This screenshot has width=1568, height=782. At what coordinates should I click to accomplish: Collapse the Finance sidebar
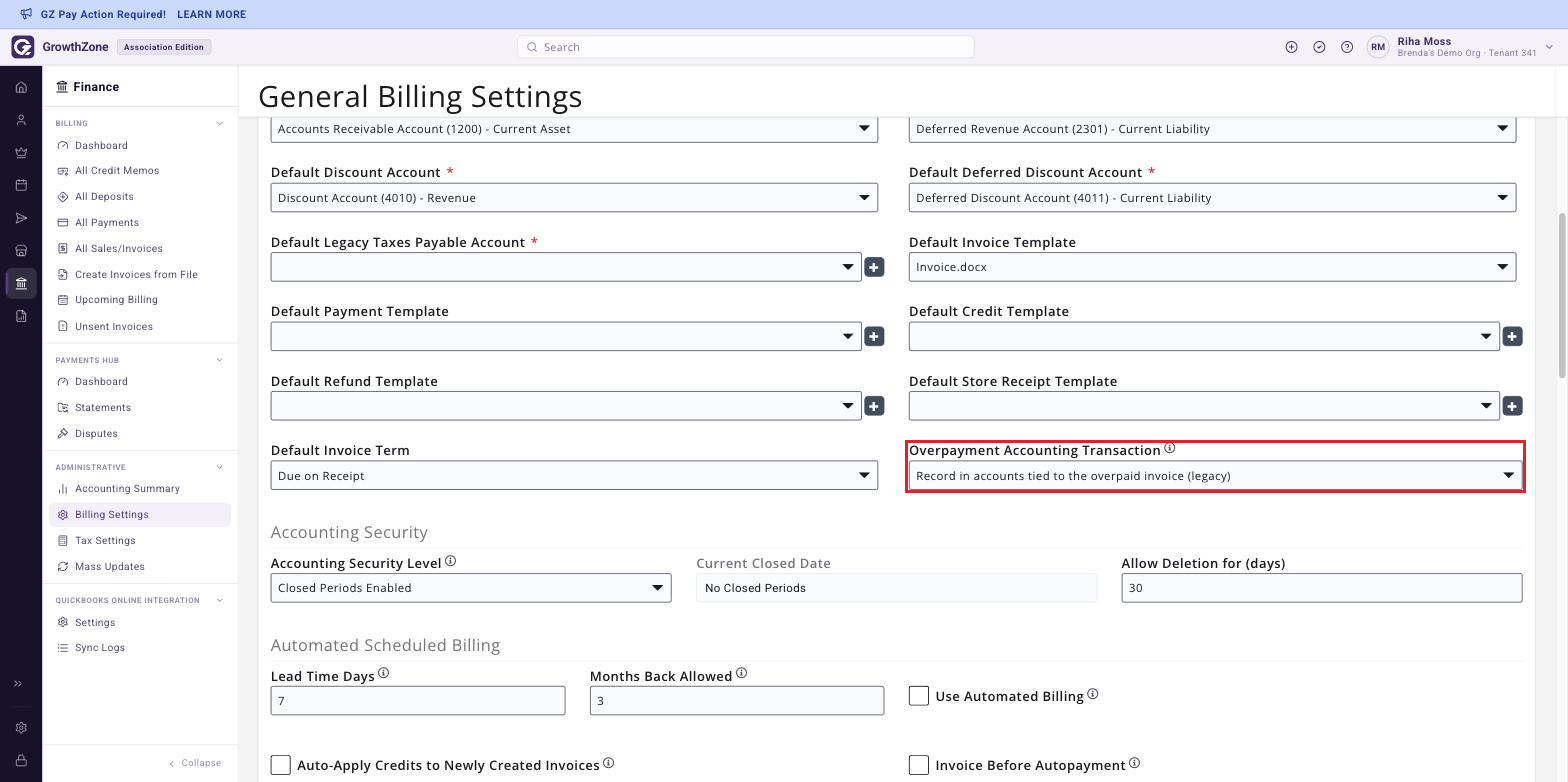tap(195, 763)
